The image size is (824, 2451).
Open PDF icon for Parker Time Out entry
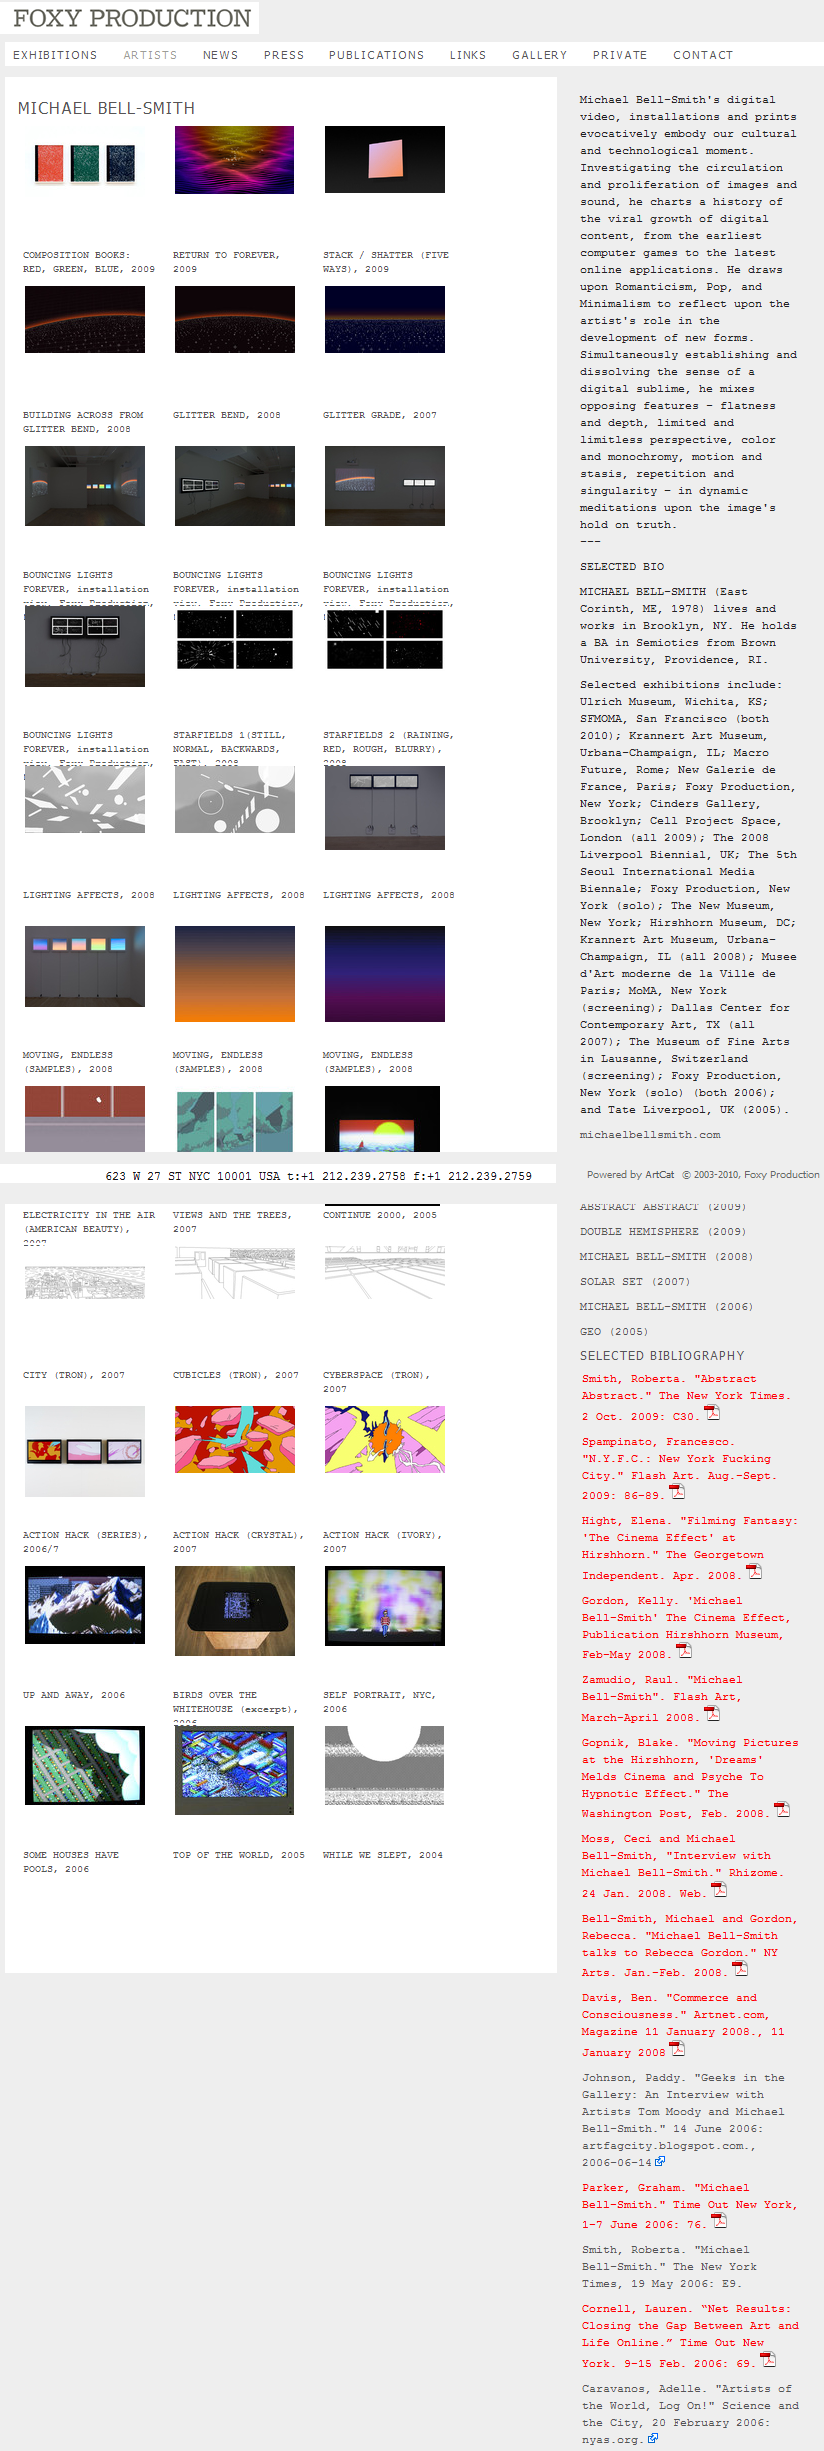(x=719, y=2221)
